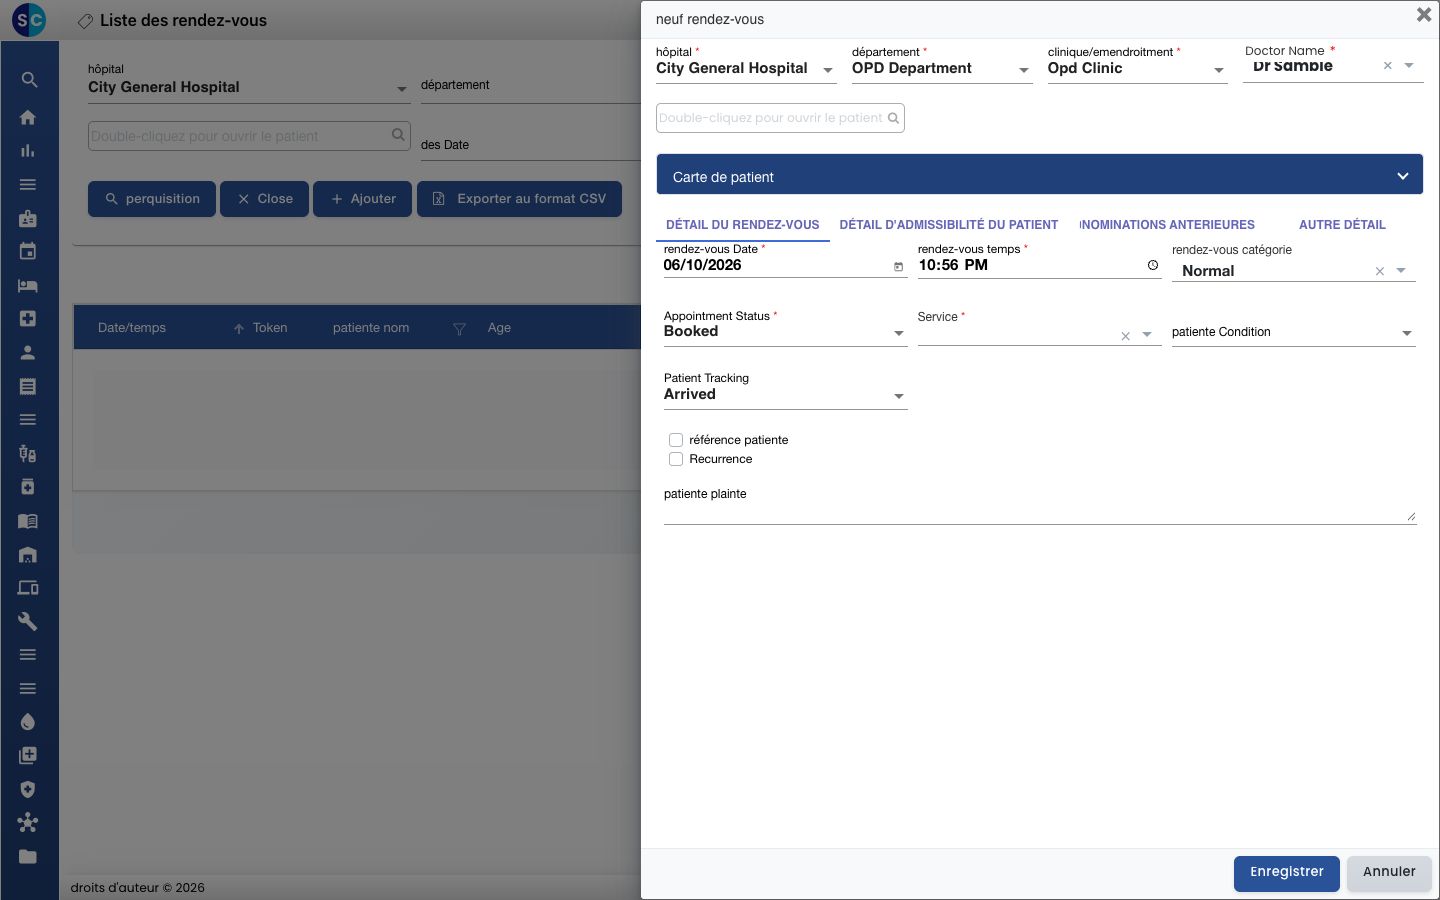Expand the Carte de patient panel
Image resolution: width=1440 pixels, height=900 pixels.
point(1039,175)
